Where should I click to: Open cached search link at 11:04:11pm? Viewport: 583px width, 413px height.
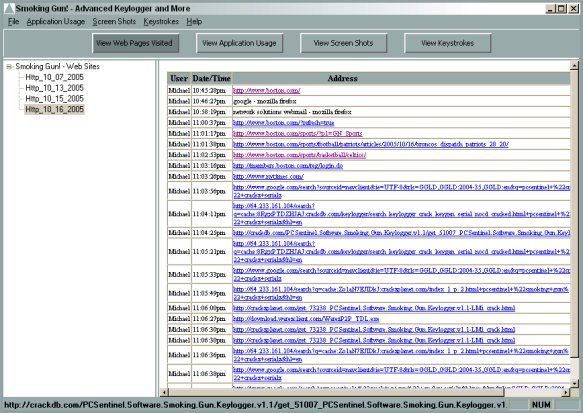tap(402, 214)
